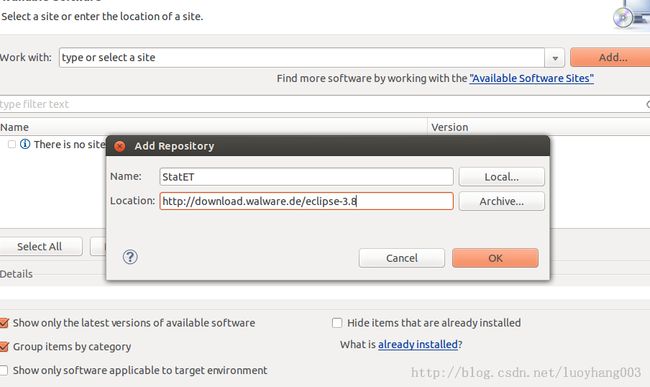Open the 'already installed' link
The width and height of the screenshot is (650, 387).
[x=418, y=344]
